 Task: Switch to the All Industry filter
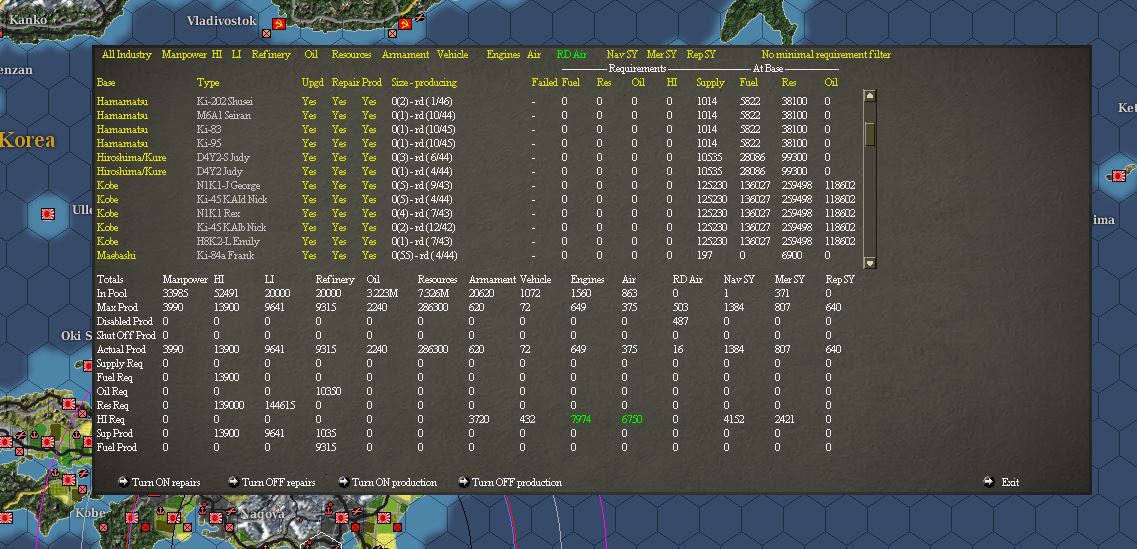coord(126,54)
